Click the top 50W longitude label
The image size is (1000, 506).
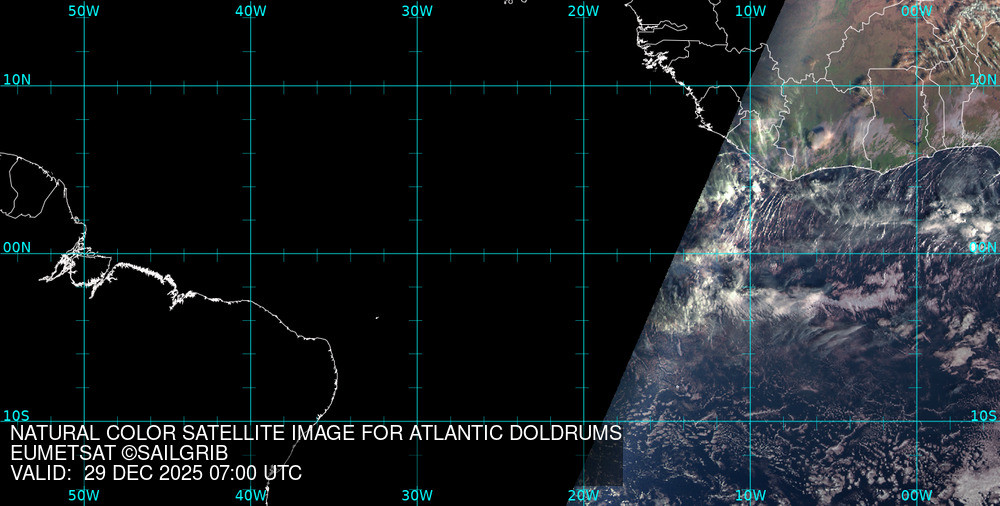pyautogui.click(x=84, y=10)
